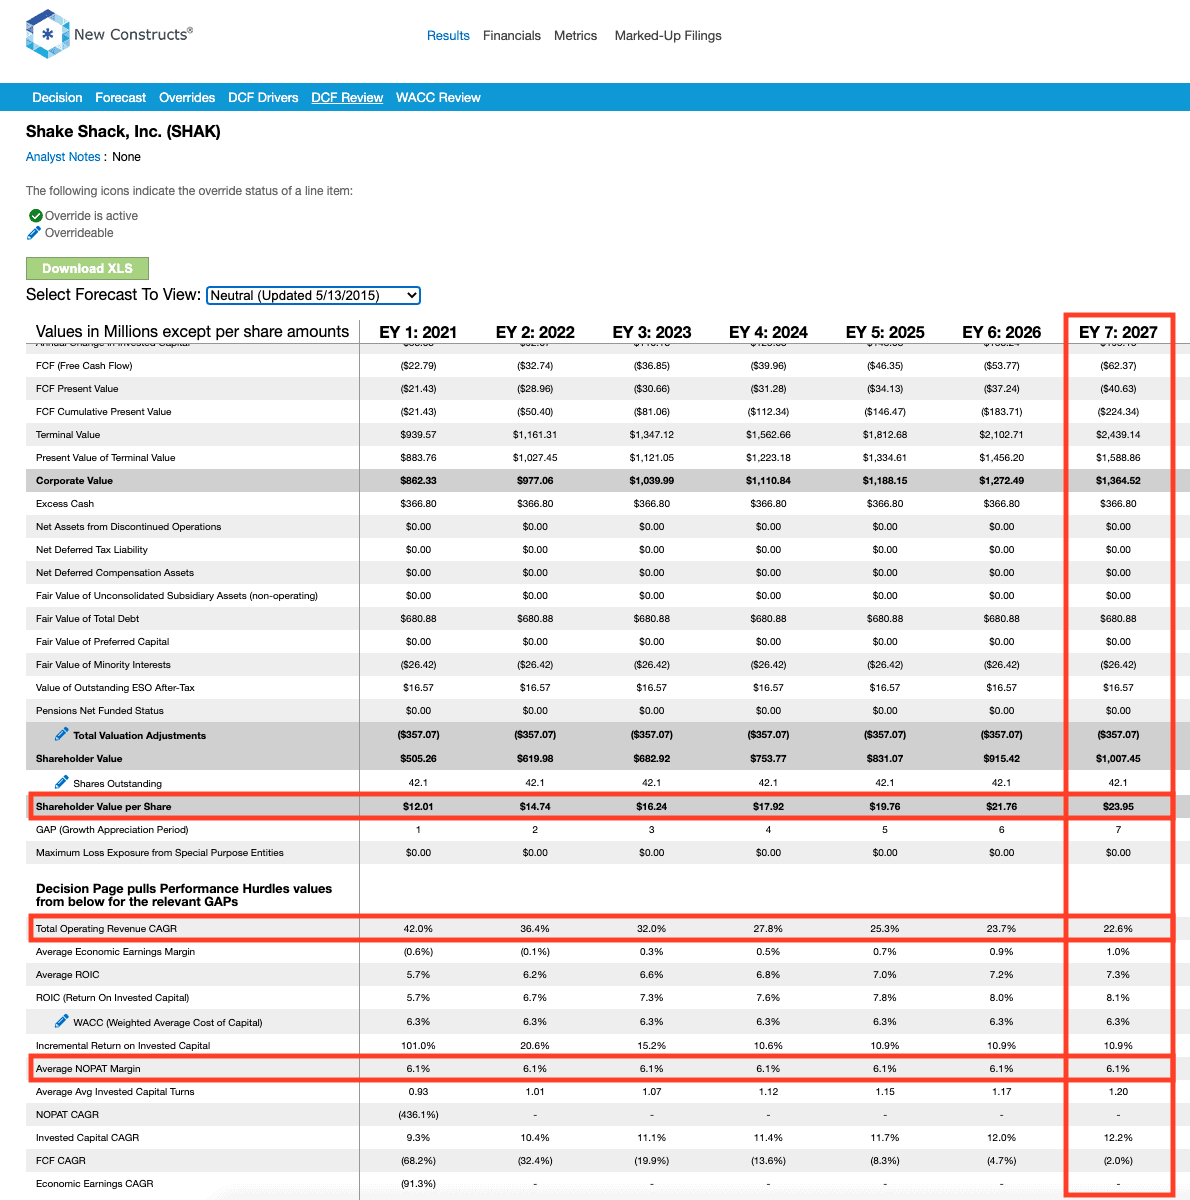Click the EY 3: 2023 column header
The width and height of the screenshot is (1190, 1200).
652,332
